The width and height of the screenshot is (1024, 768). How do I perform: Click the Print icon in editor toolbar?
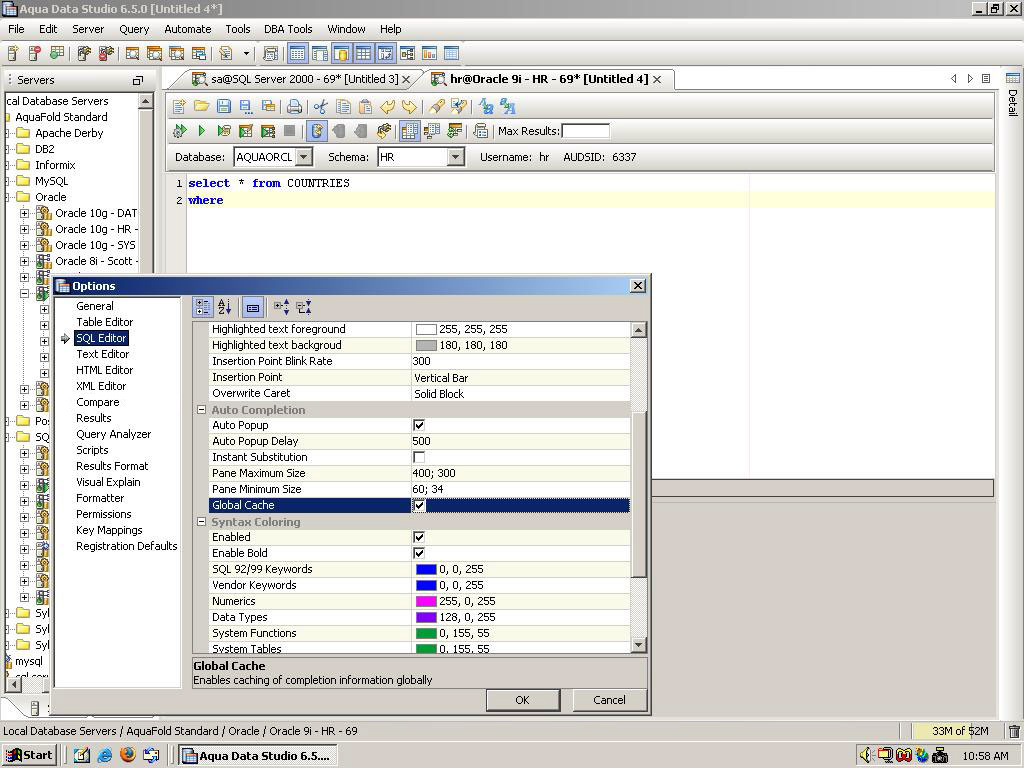click(295, 106)
